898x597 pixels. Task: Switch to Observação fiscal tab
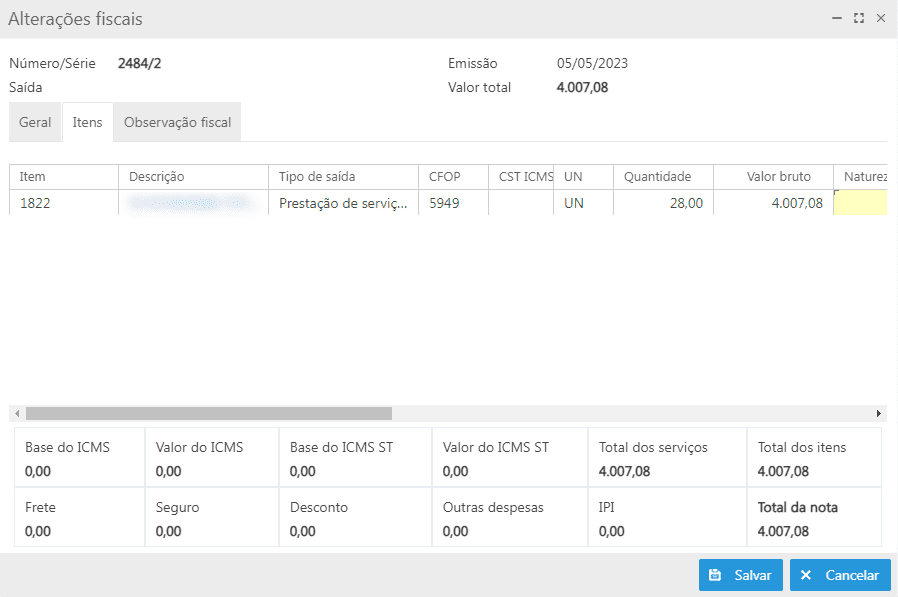point(178,122)
